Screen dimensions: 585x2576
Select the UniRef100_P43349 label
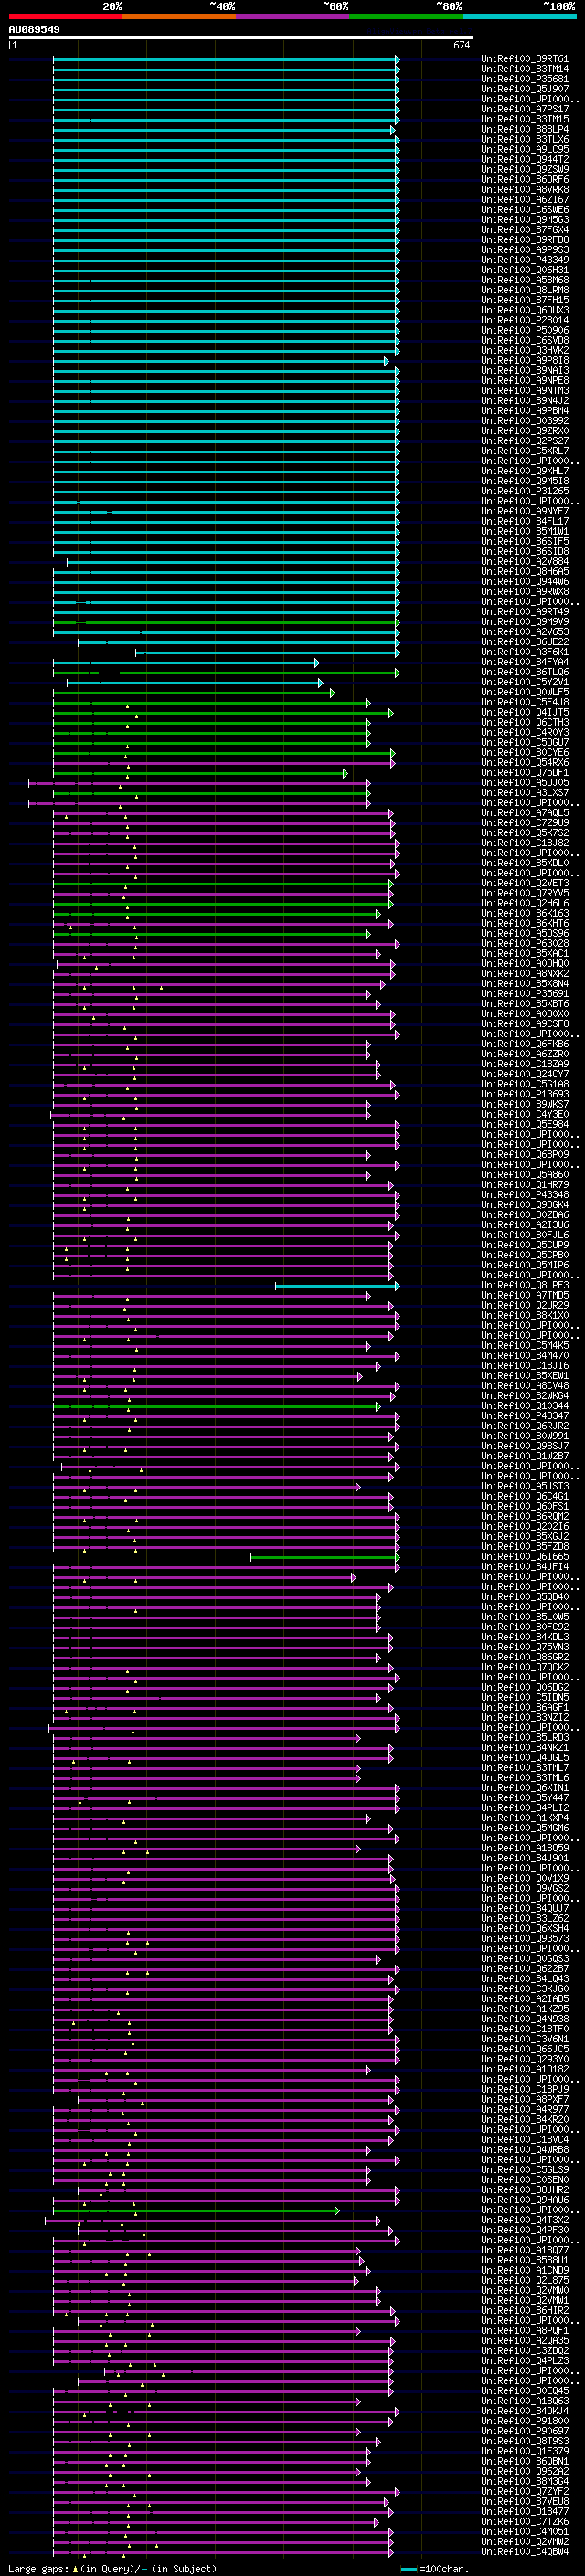[524, 260]
